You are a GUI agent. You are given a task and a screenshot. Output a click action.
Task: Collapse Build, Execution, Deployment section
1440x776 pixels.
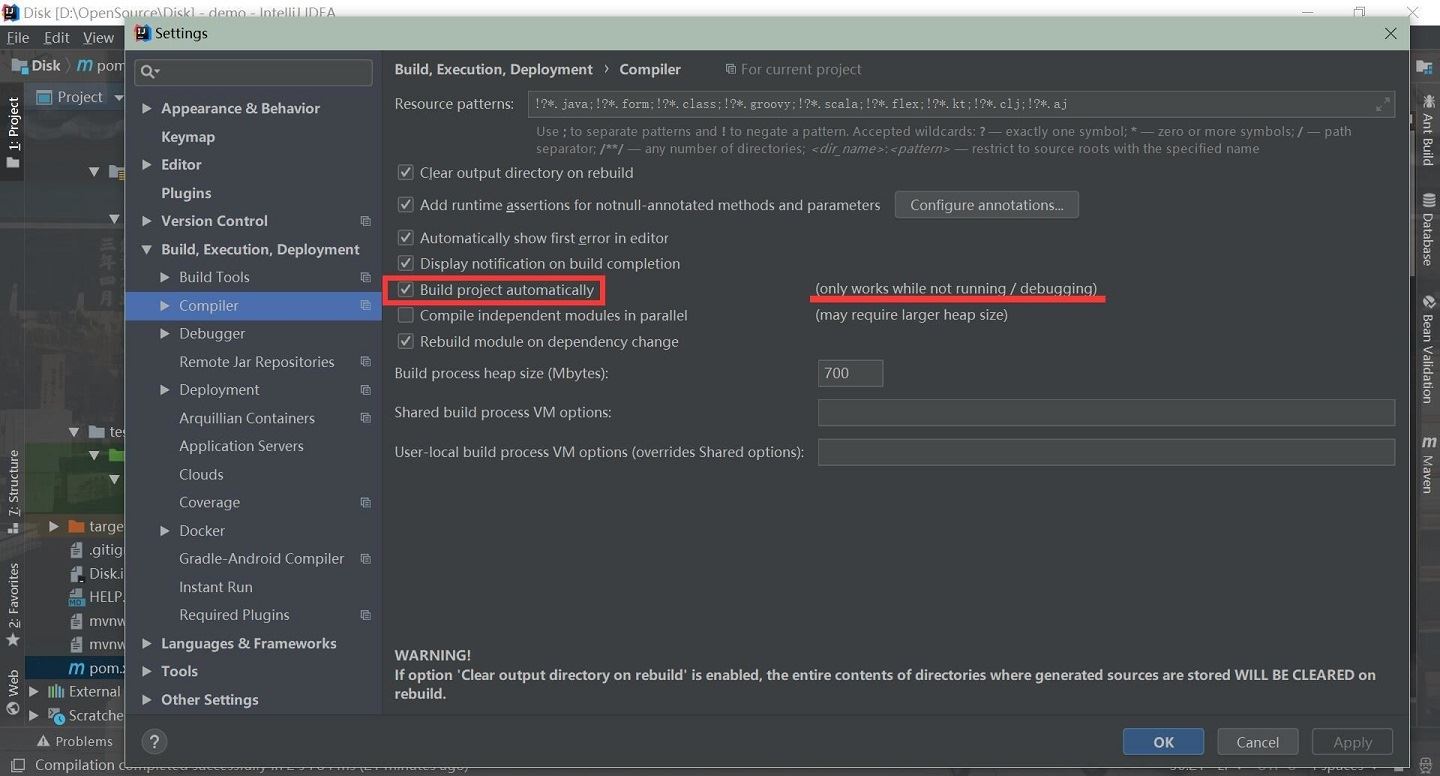pos(147,249)
